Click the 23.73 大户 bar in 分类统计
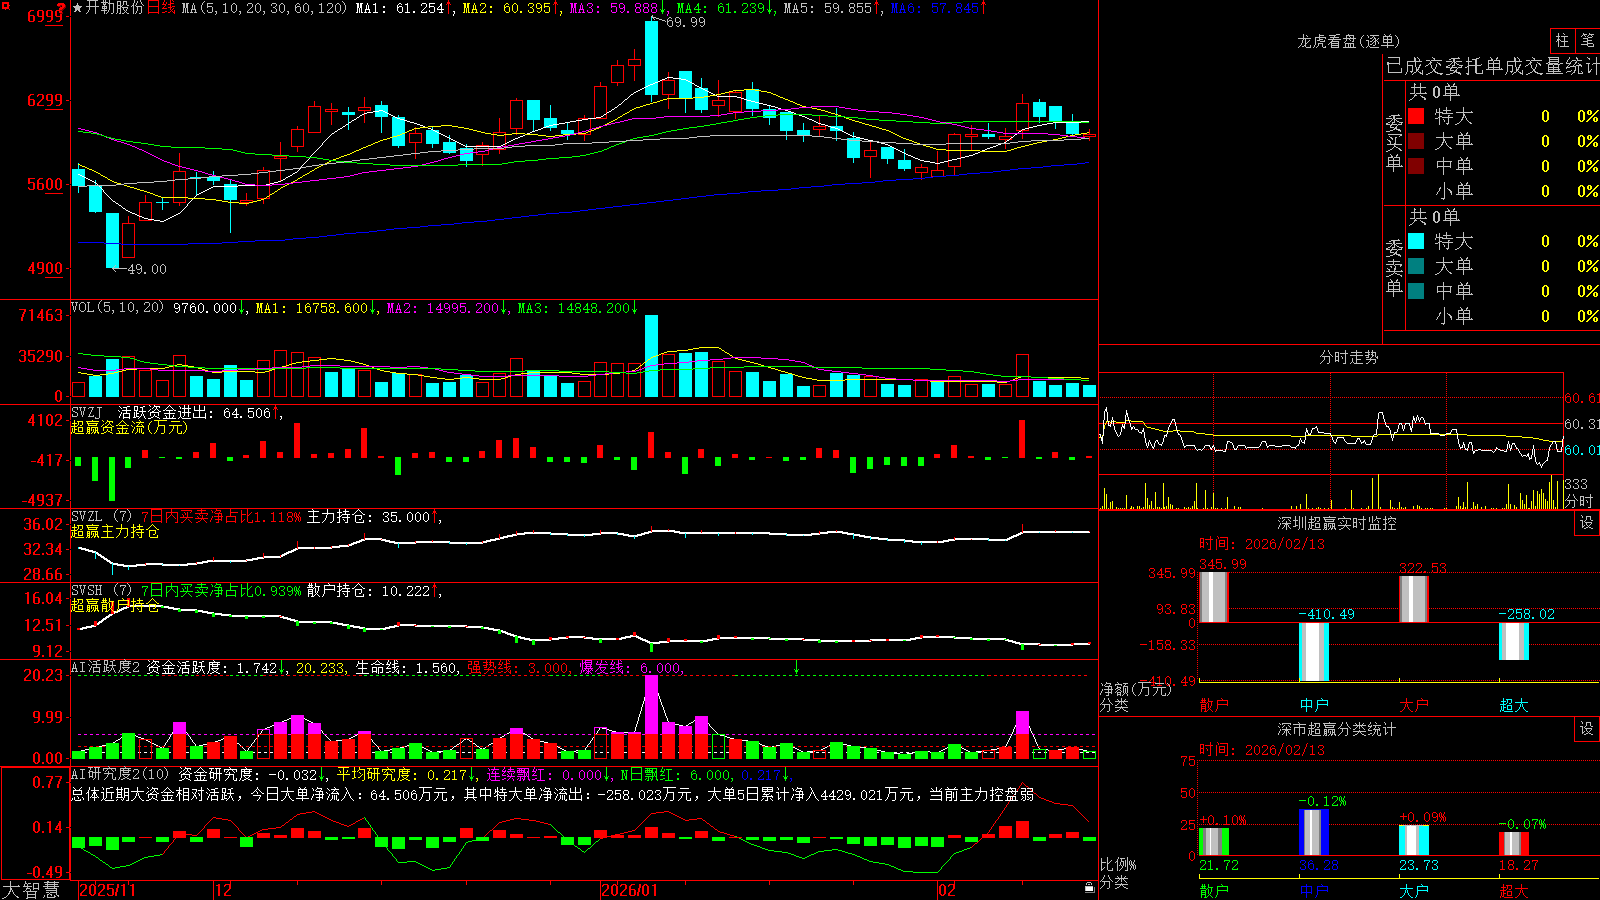1600x900 pixels. pyautogui.click(x=1414, y=840)
